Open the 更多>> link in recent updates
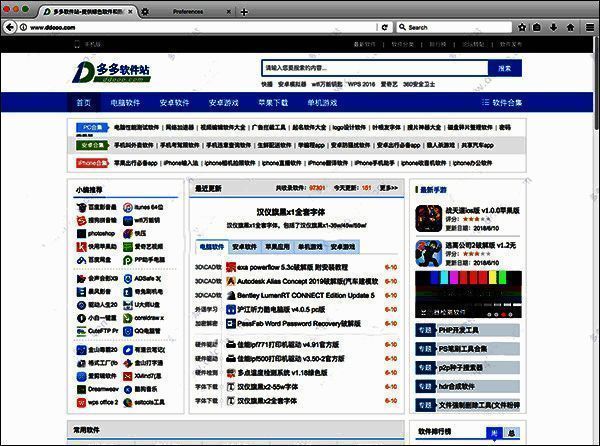This screenshot has width=600, height=446. pos(389,187)
